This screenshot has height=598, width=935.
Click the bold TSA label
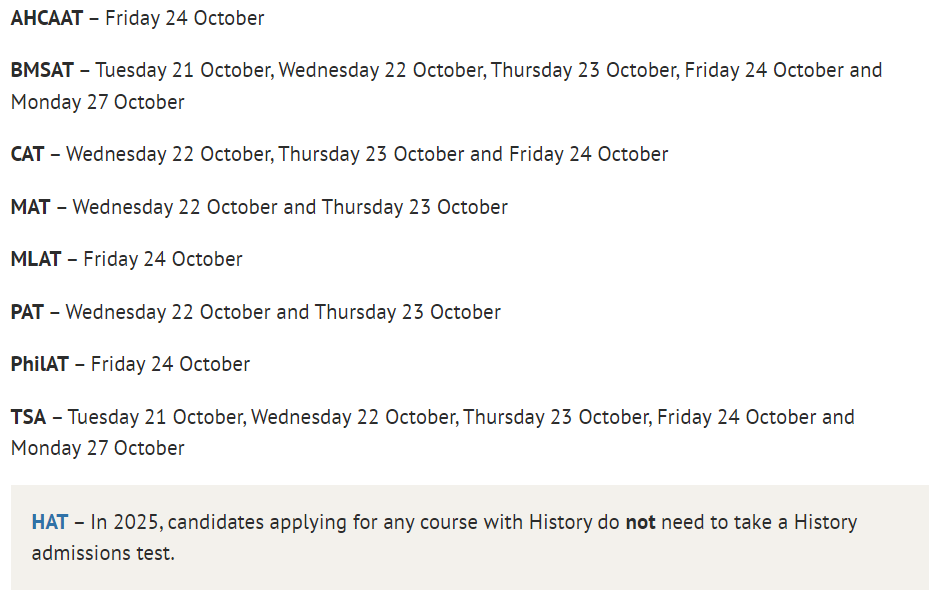[28, 417]
